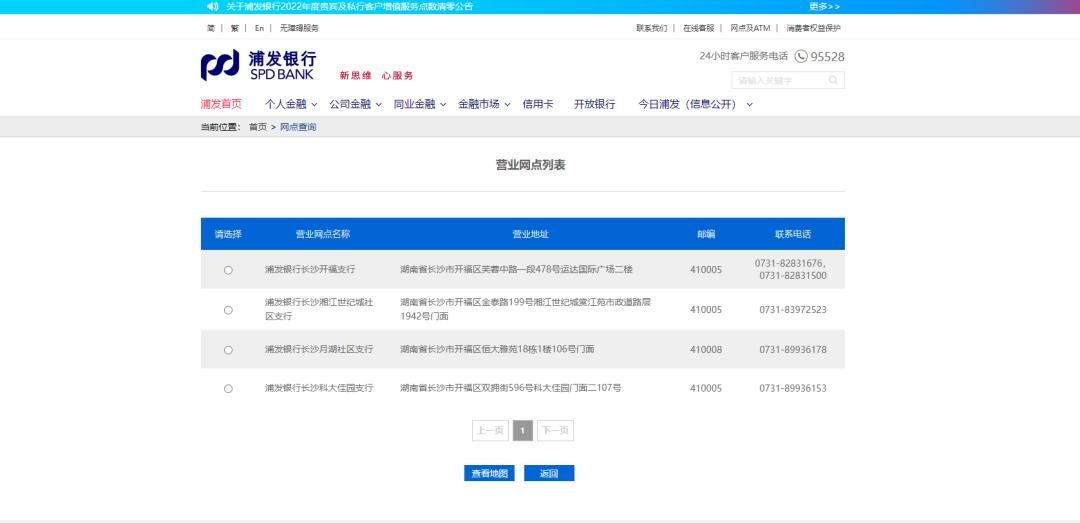This screenshot has width=1080, height=523.
Task: Select radio for 长沙月湖社区支行
Action: point(228,350)
